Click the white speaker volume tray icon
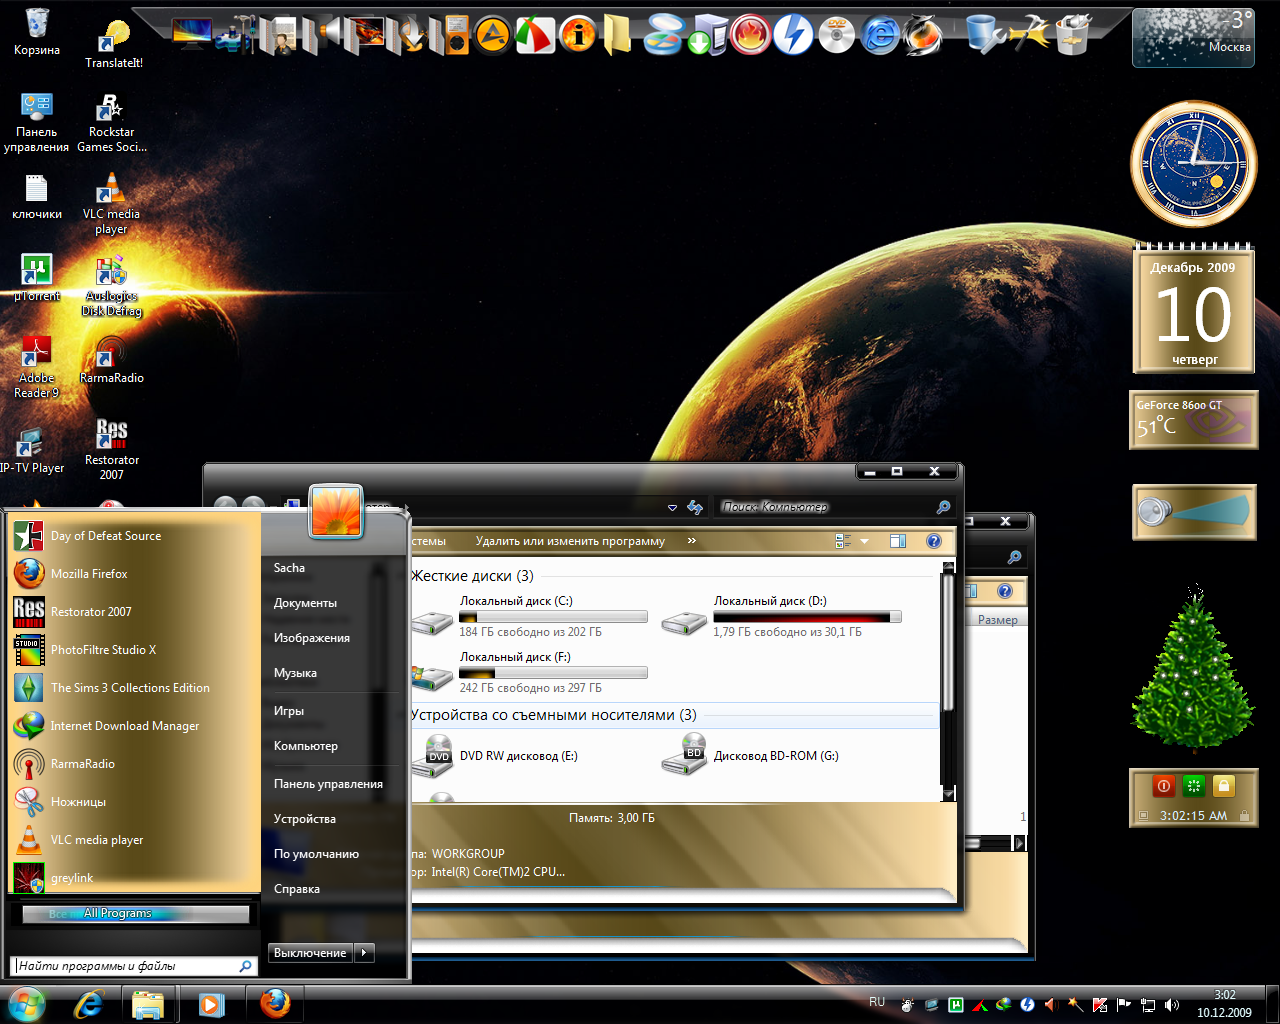This screenshot has width=1280, height=1024. pyautogui.click(x=1172, y=1005)
